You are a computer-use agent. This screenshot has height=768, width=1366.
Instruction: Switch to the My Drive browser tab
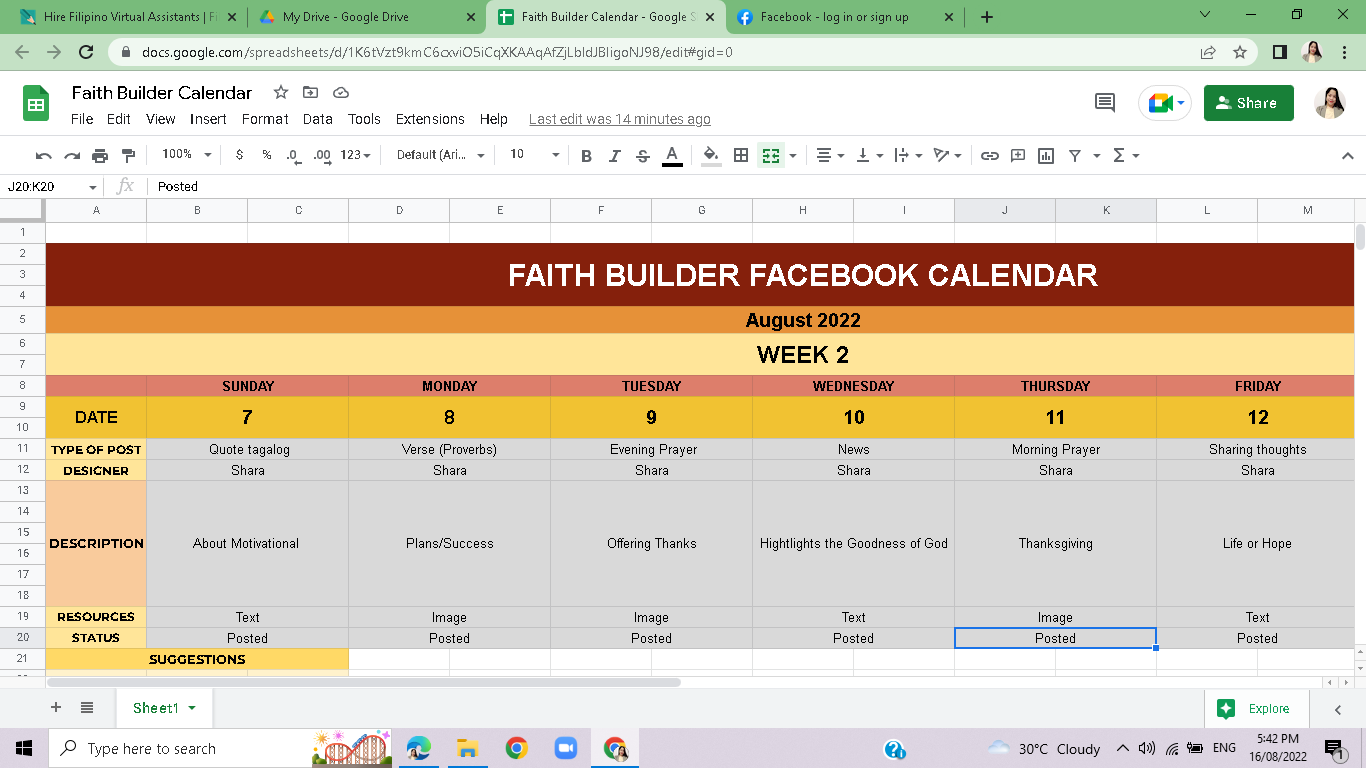[x=366, y=17]
